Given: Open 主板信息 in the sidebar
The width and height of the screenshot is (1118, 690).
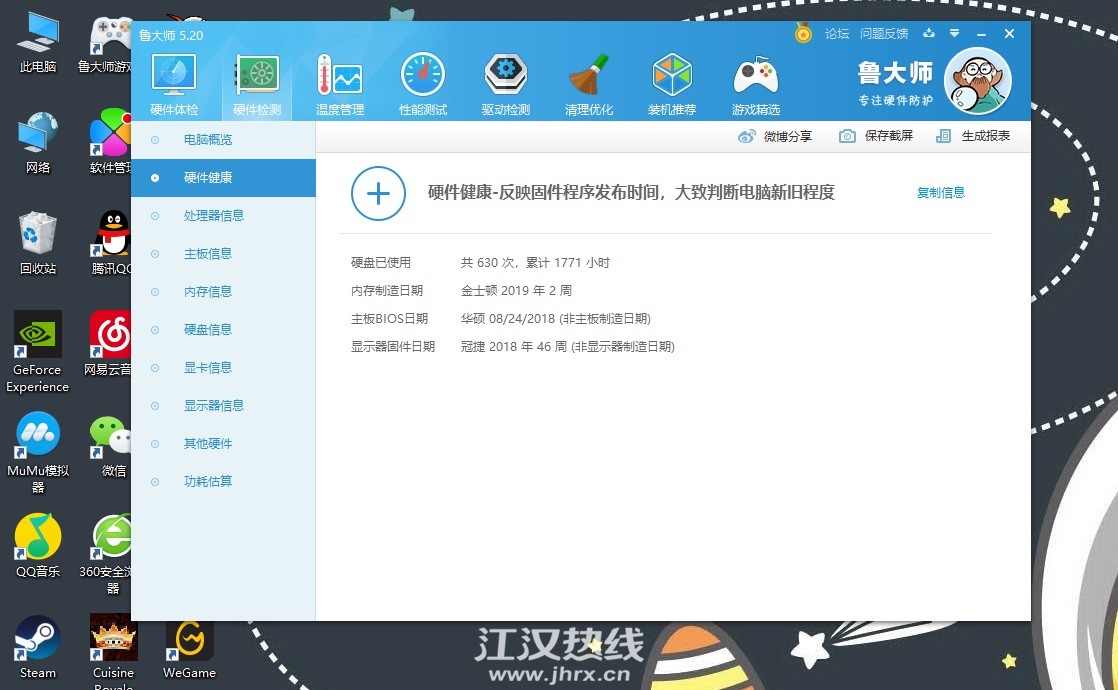Looking at the screenshot, I should (223, 254).
